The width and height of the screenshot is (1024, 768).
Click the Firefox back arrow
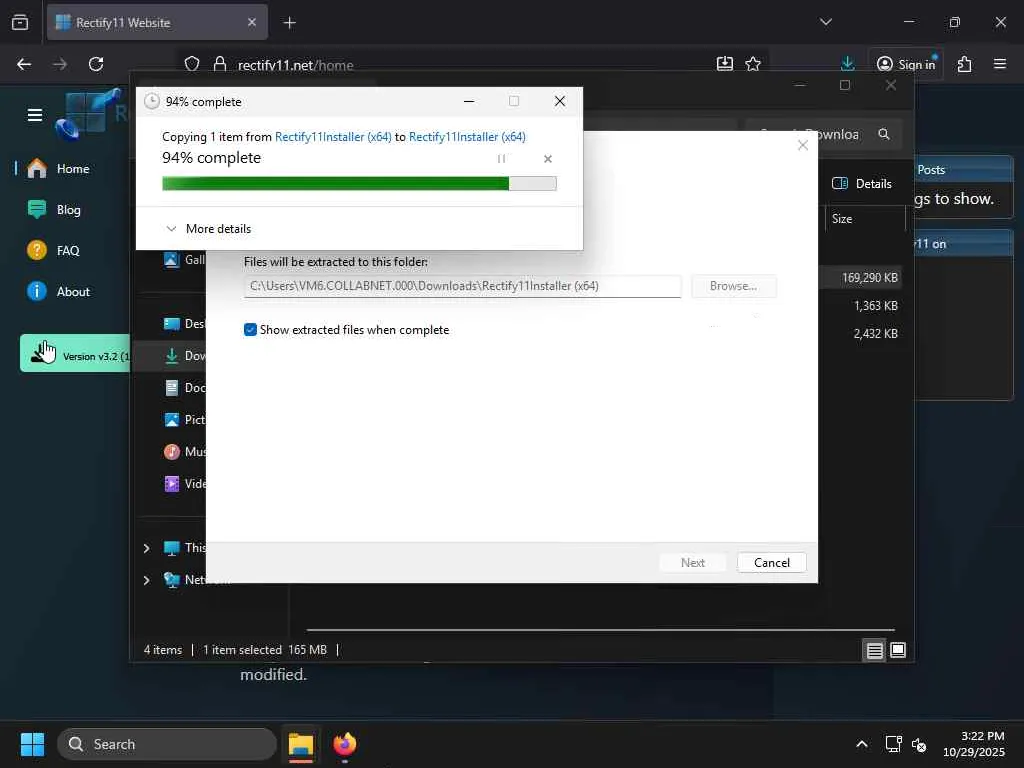(x=24, y=64)
